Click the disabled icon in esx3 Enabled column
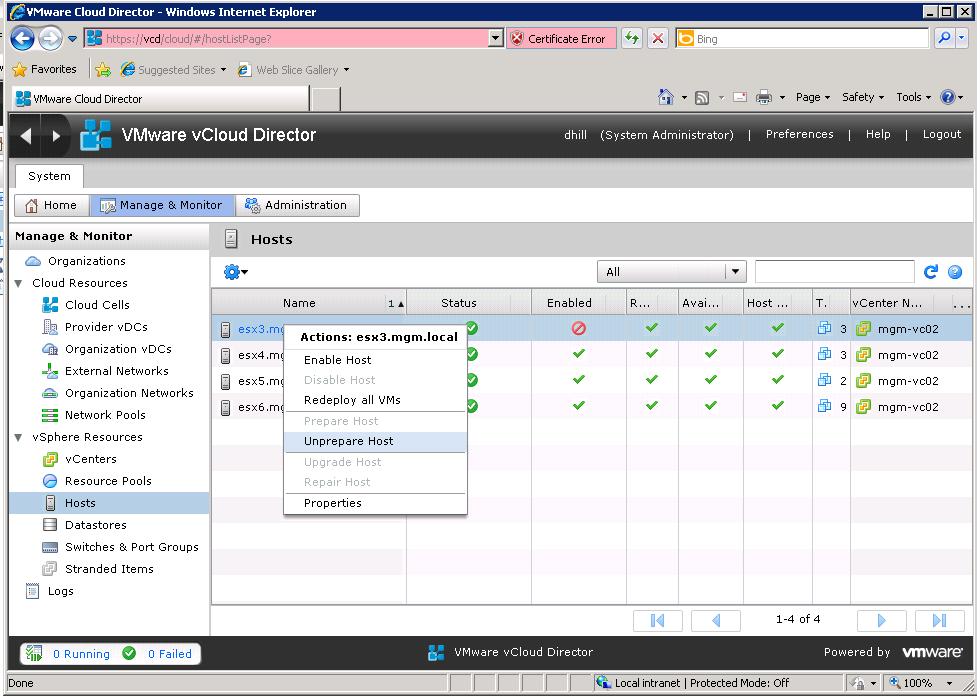Screen dimensions: 977x696 tap(579, 328)
